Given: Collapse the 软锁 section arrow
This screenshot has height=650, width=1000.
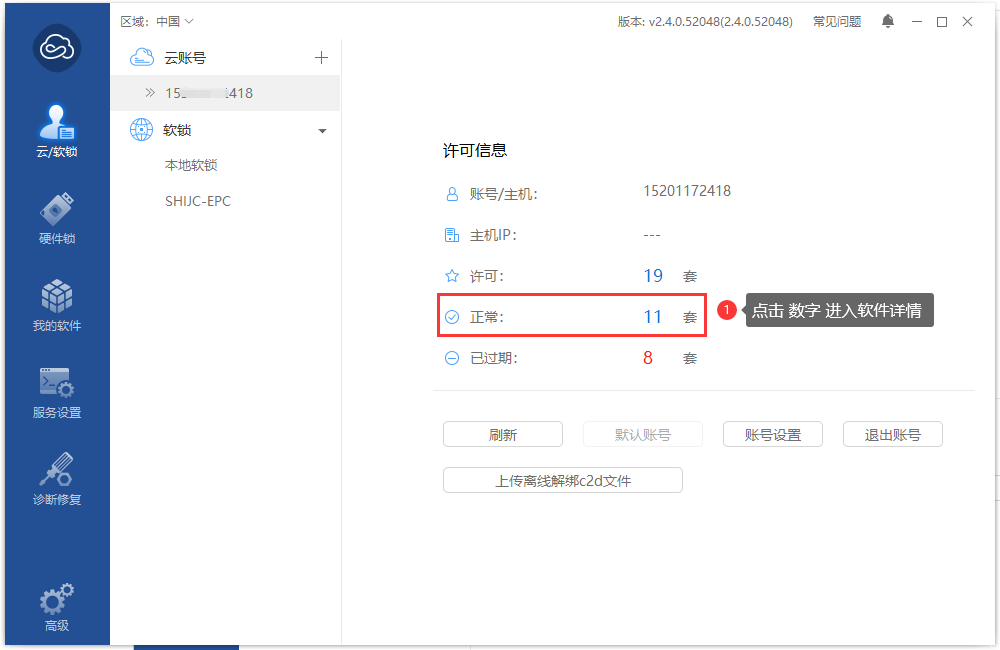Looking at the screenshot, I should [x=323, y=131].
